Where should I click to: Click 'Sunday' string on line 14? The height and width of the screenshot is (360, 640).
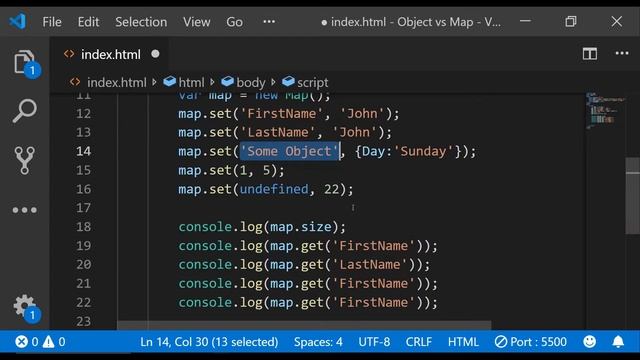[423, 151]
